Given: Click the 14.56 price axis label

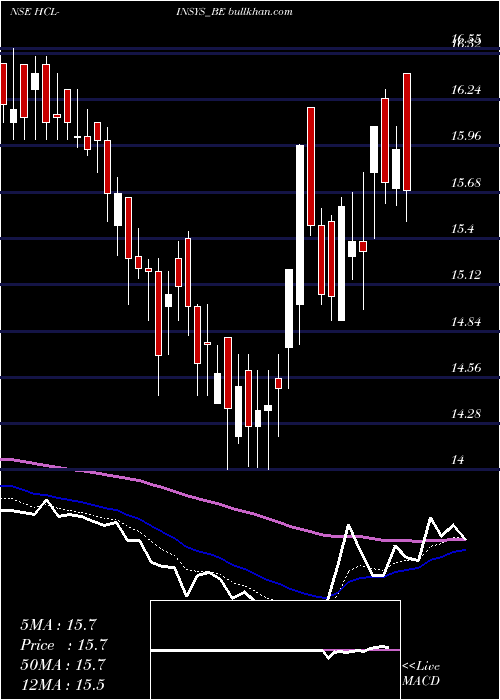Looking at the screenshot, I should coord(466,368).
